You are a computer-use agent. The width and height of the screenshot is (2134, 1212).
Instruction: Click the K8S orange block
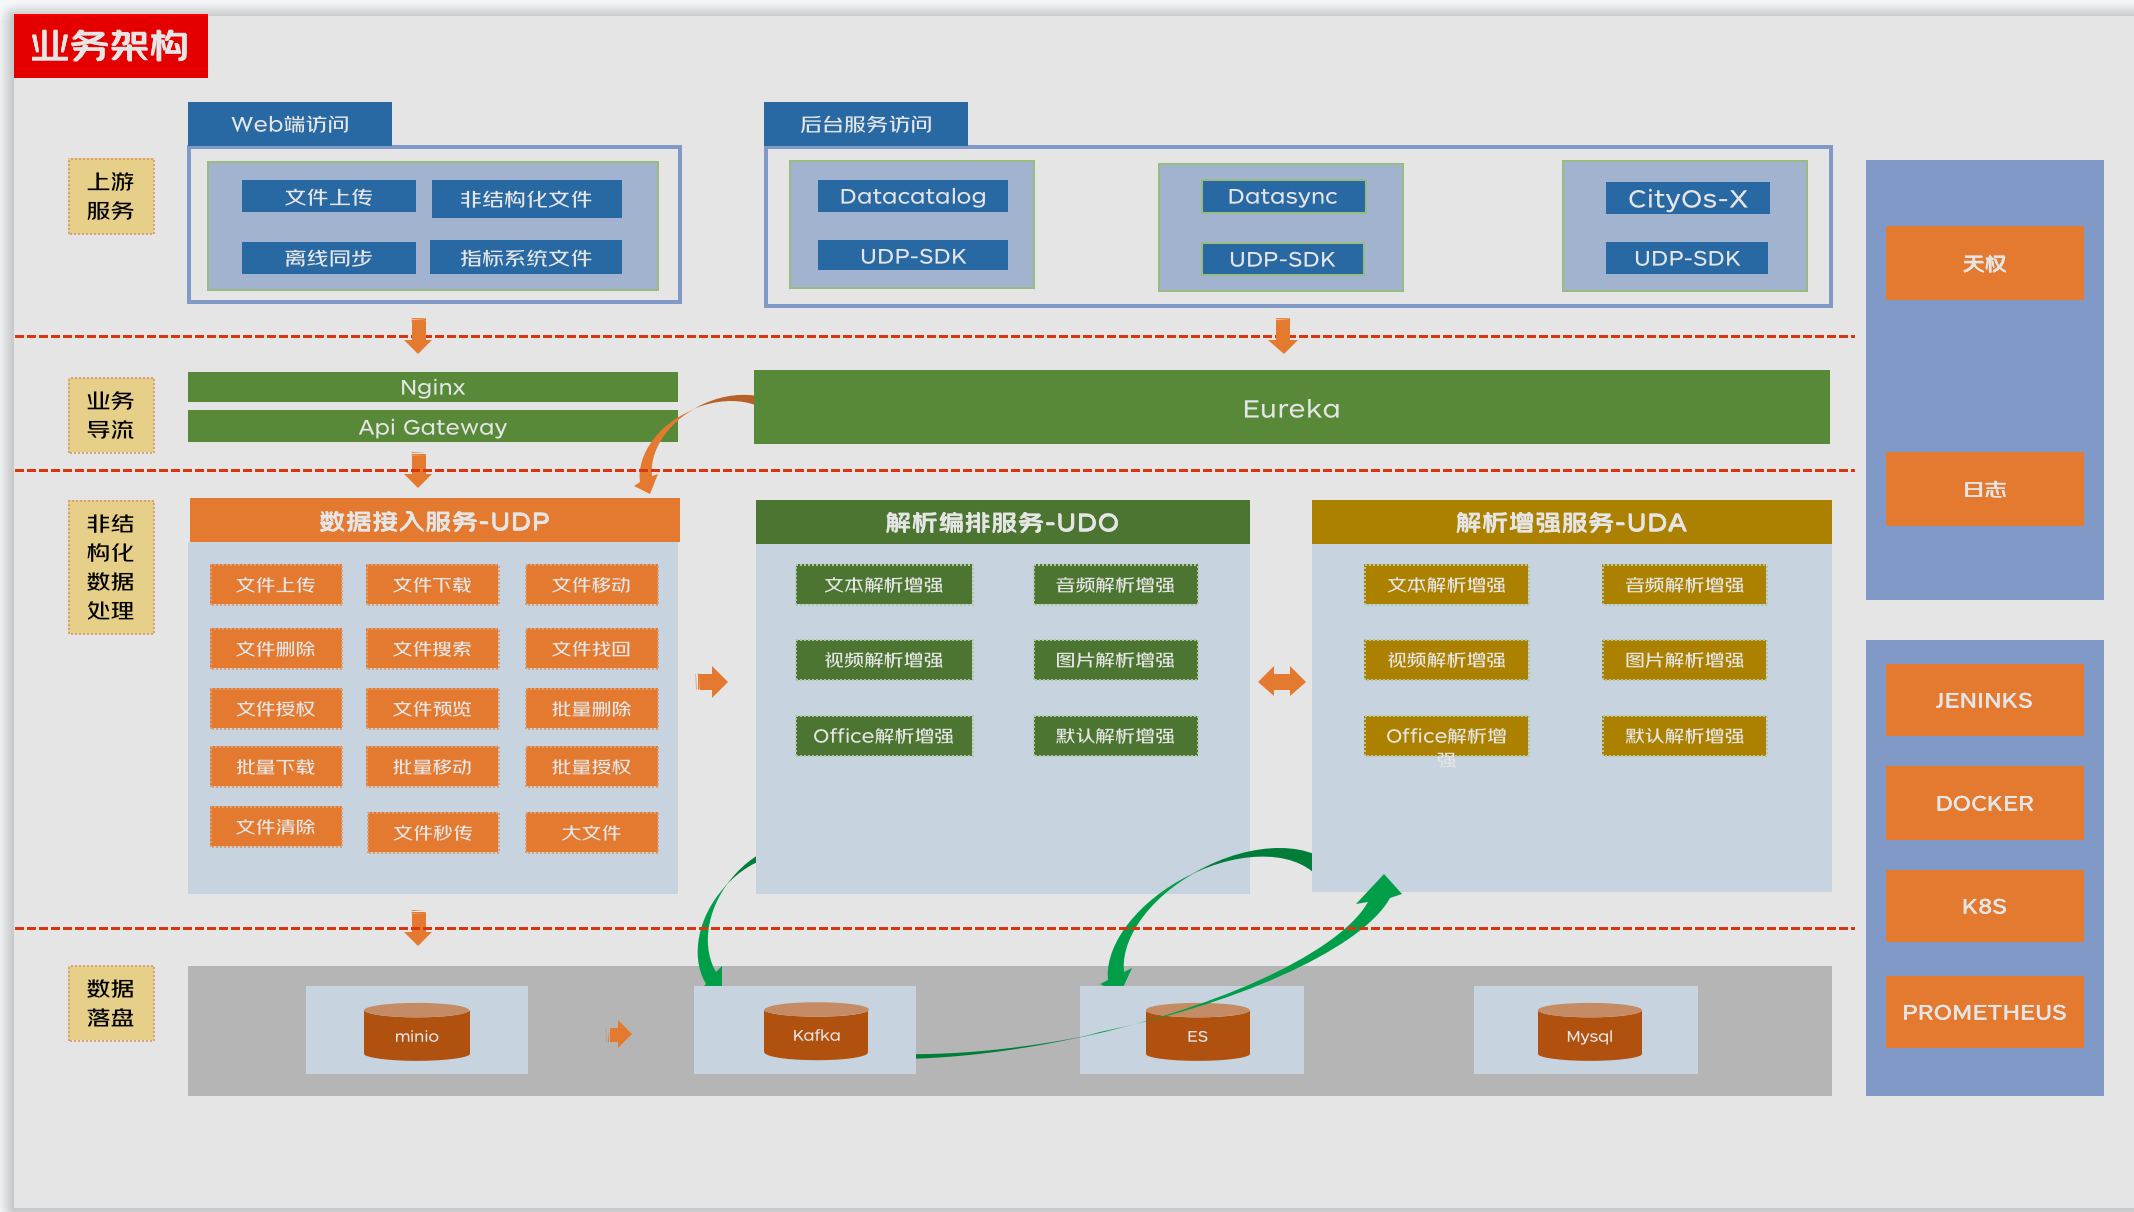pyautogui.click(x=1984, y=906)
